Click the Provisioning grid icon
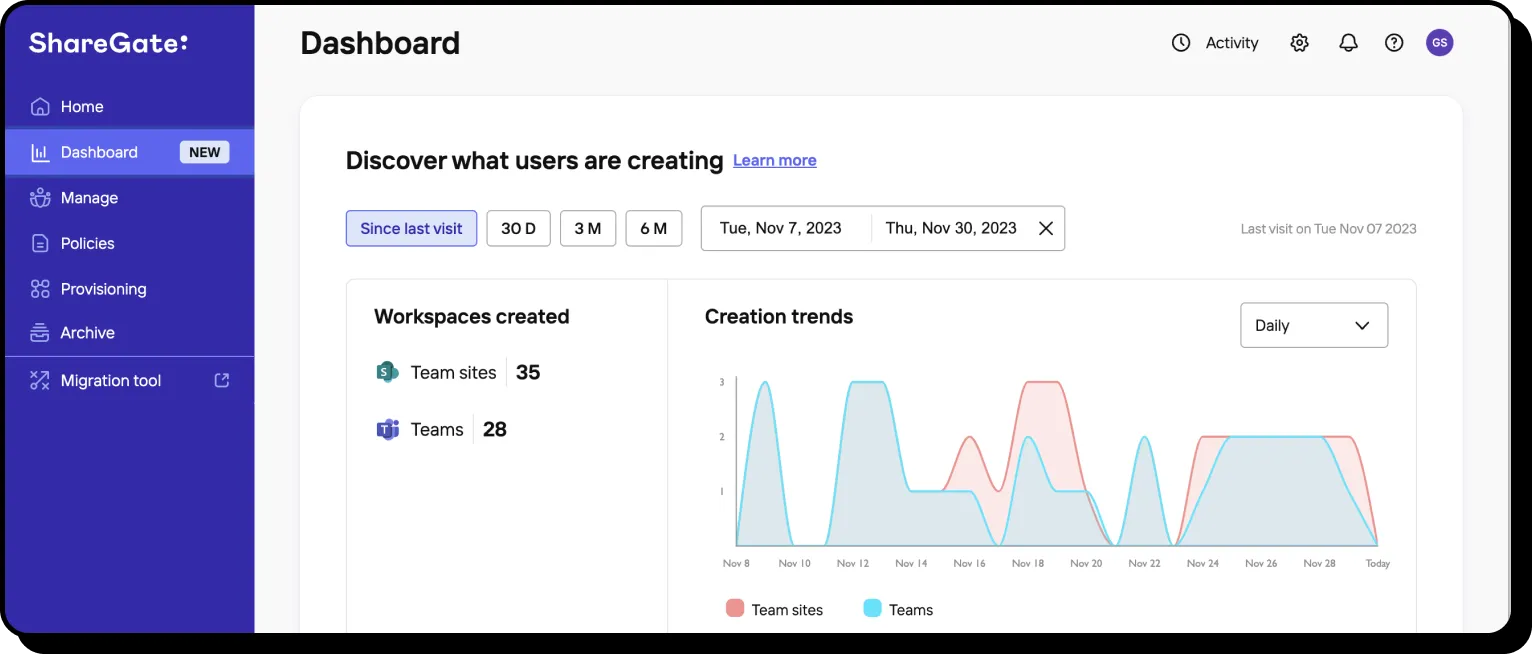Screen dimensions: 1532x654 40,289
